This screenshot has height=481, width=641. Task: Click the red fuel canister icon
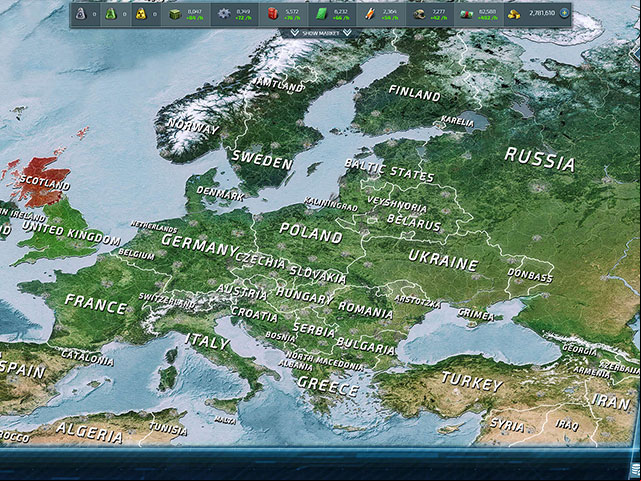point(273,14)
